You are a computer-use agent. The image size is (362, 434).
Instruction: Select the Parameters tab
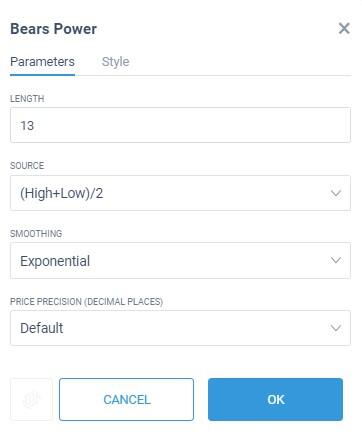pos(42,62)
